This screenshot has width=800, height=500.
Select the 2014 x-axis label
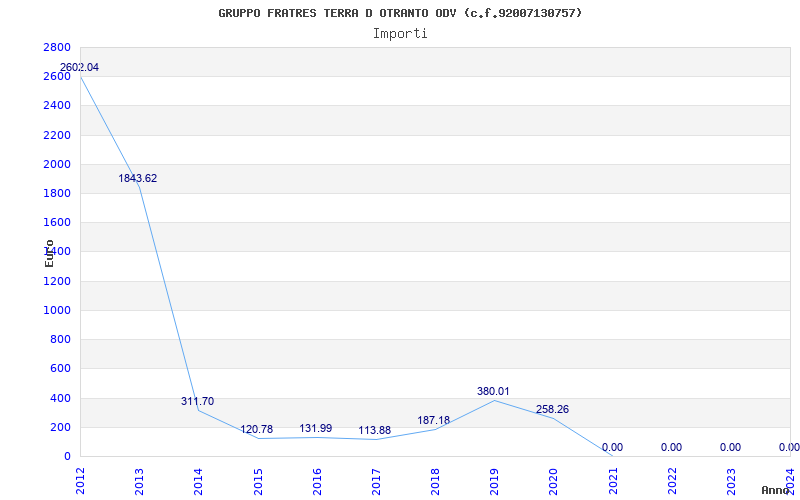(198, 481)
